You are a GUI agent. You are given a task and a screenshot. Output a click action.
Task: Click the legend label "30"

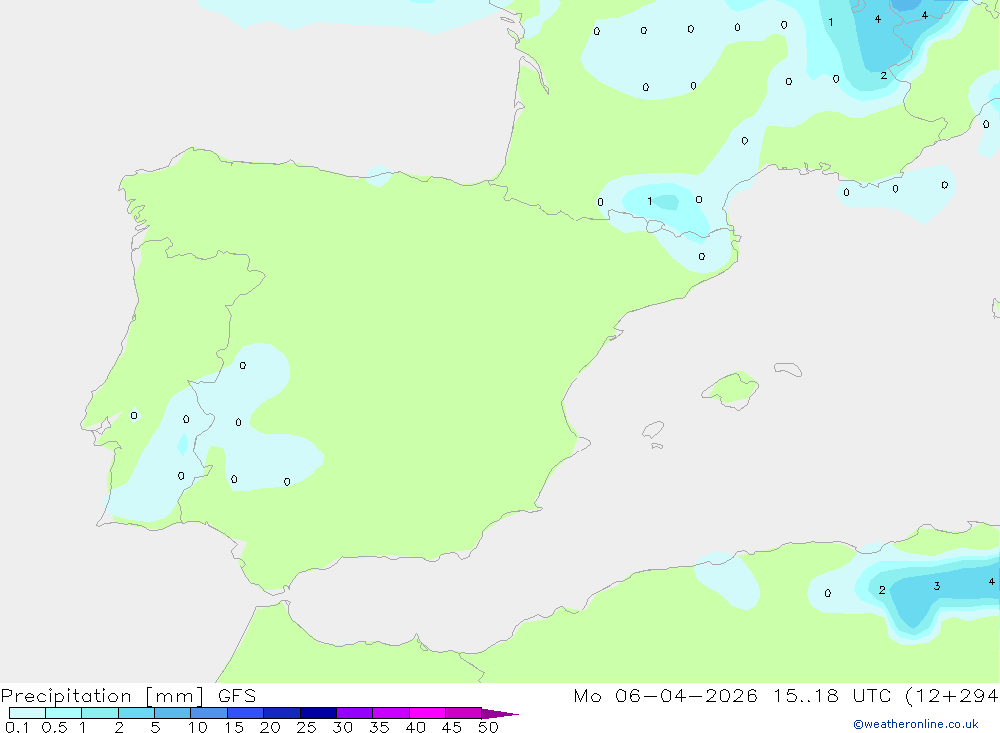pos(342,727)
